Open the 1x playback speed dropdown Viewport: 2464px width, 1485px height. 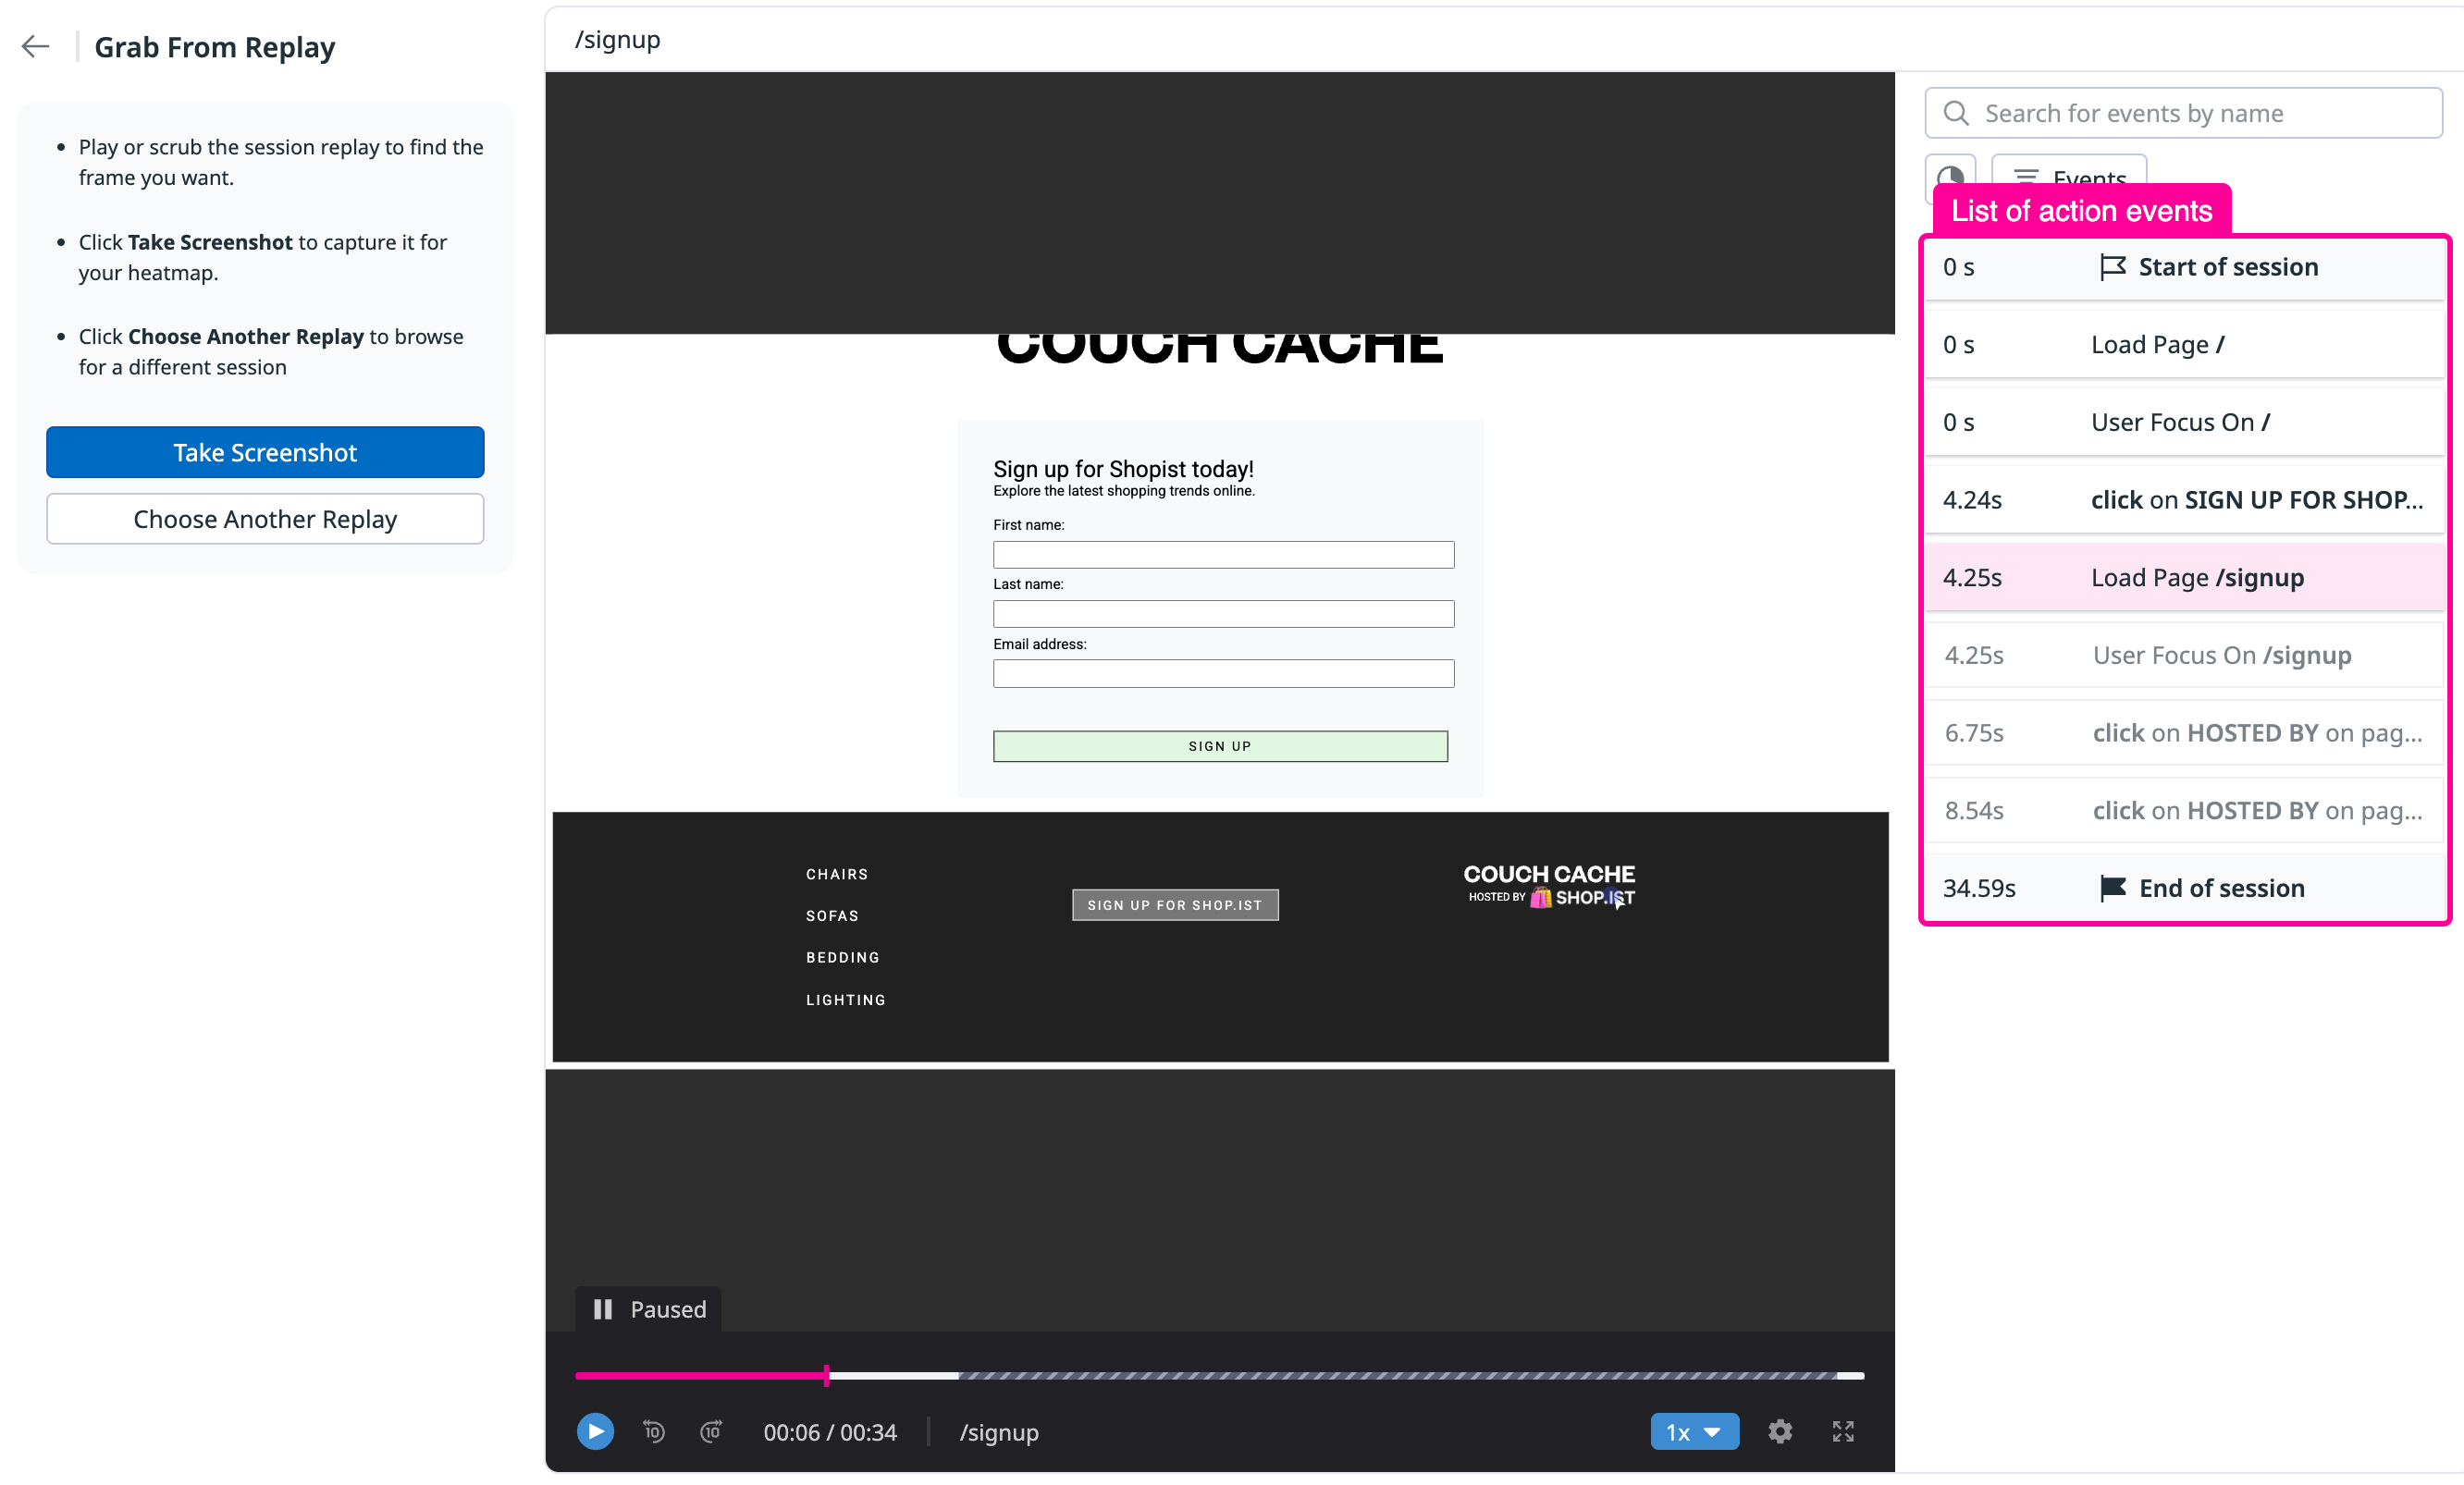(x=1693, y=1431)
